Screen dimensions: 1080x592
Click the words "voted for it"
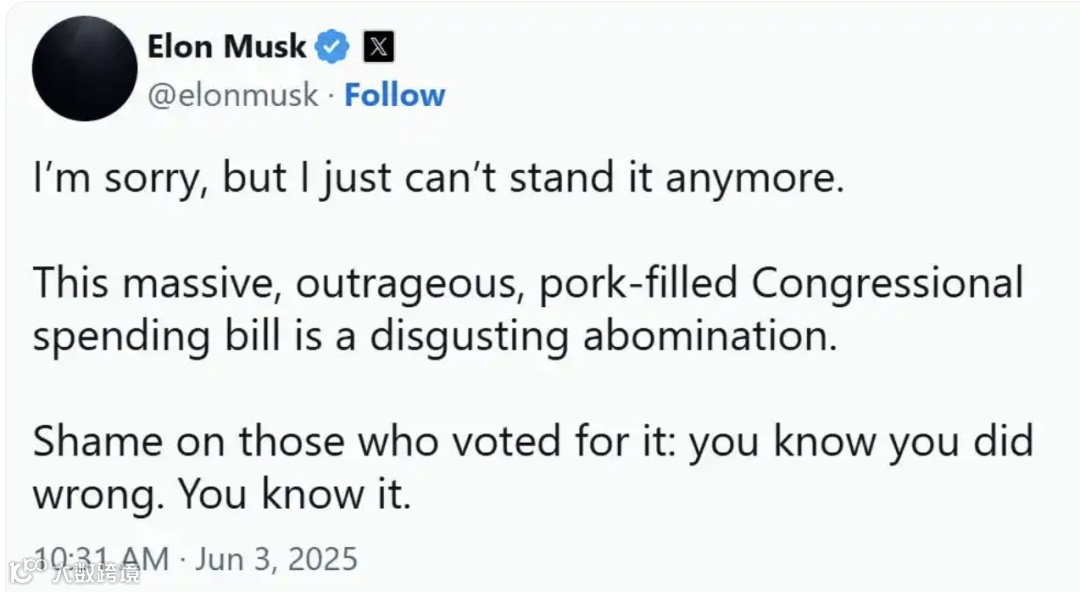(x=576, y=441)
